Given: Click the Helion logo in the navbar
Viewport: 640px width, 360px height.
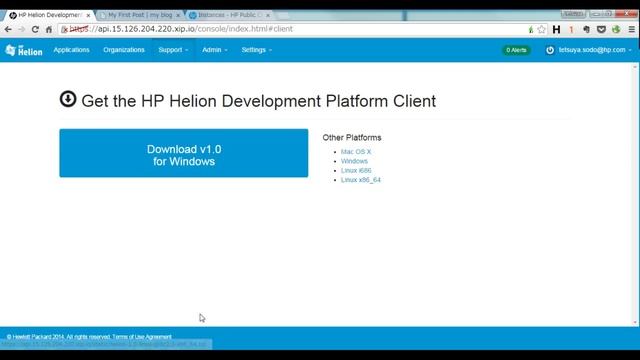Looking at the screenshot, I should (24, 50).
